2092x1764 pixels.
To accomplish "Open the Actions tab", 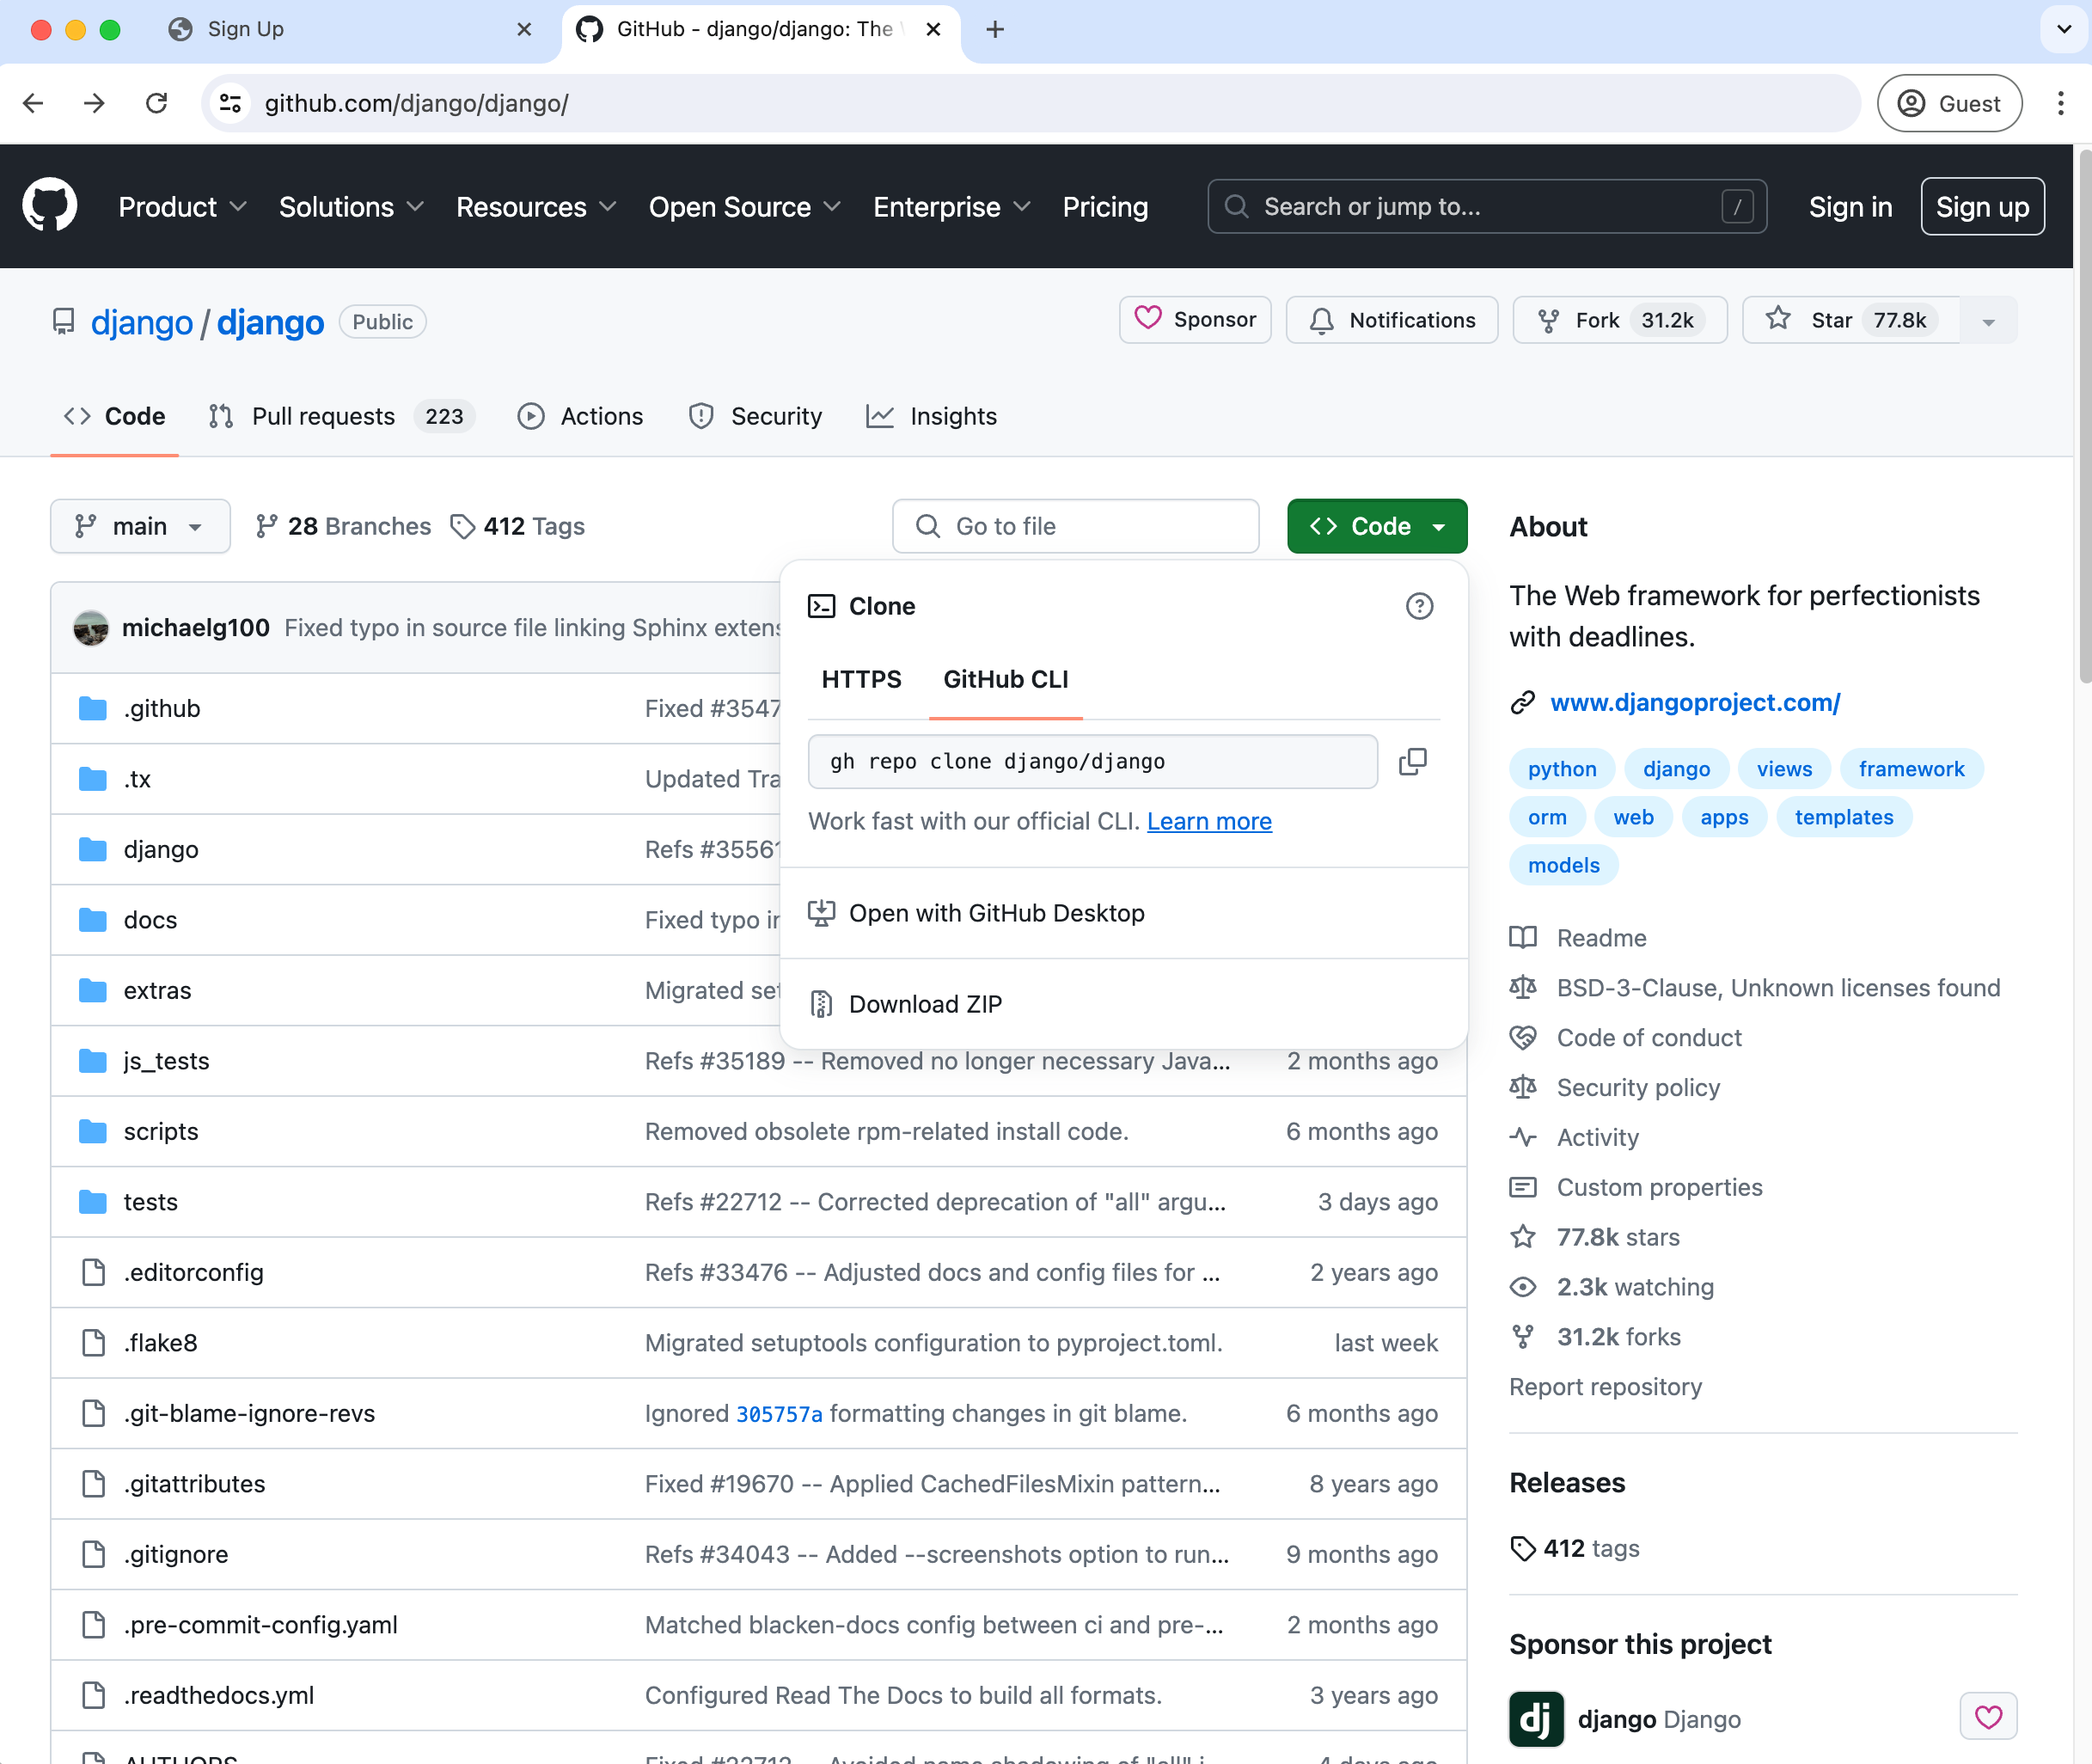I will [x=581, y=416].
